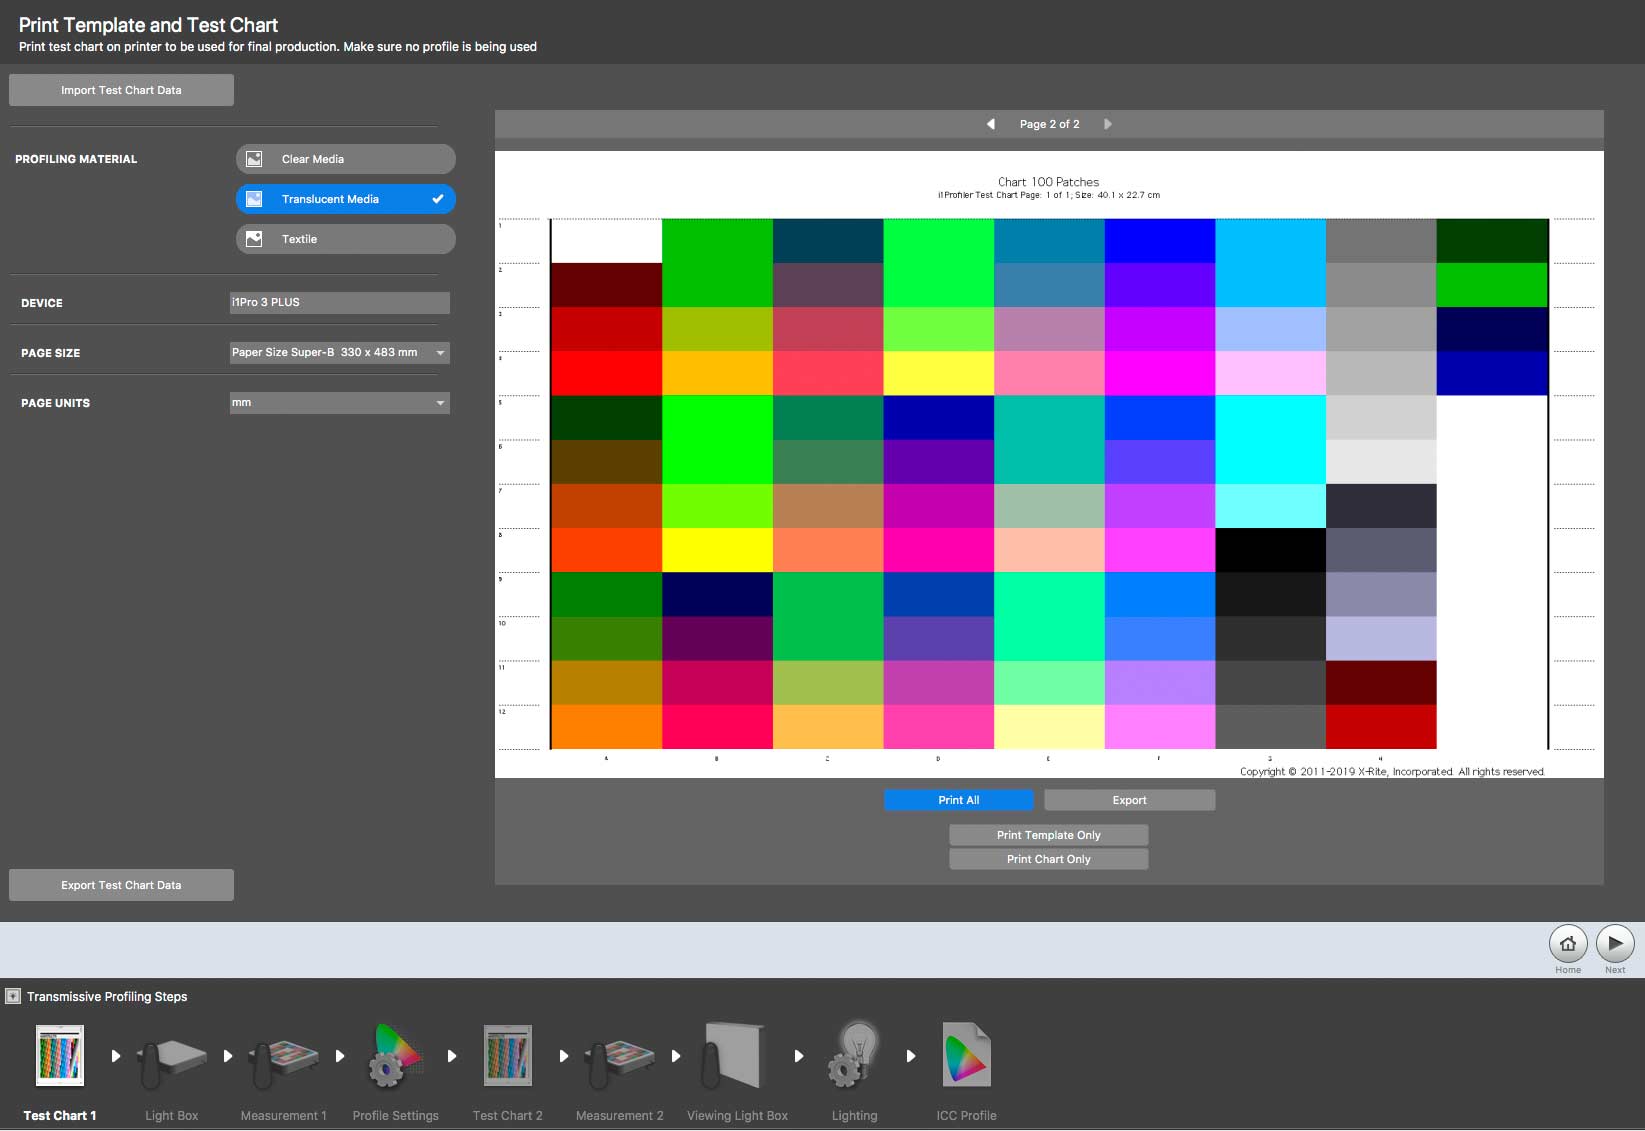Click the Export button
Screen dimensions: 1645x1131
pos(1130,800)
